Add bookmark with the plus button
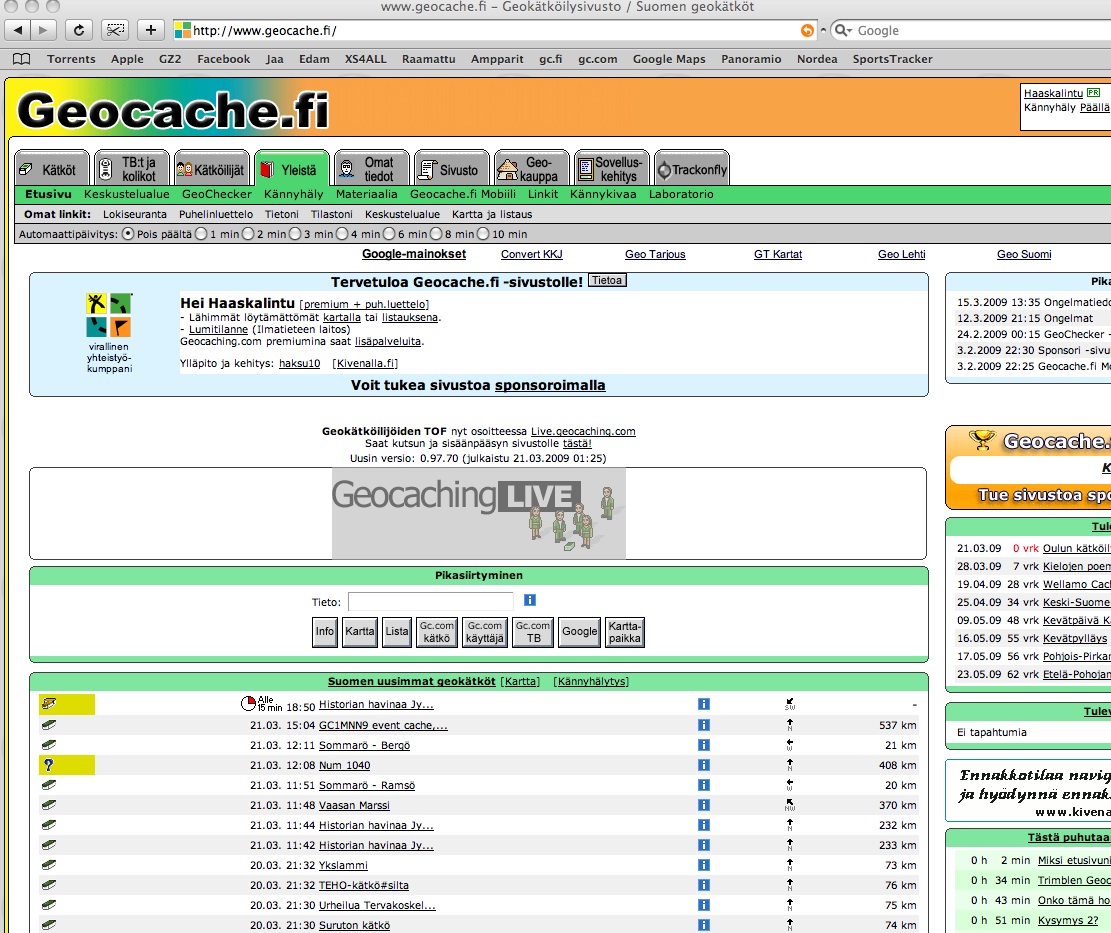The height and width of the screenshot is (933, 1111). (x=150, y=30)
